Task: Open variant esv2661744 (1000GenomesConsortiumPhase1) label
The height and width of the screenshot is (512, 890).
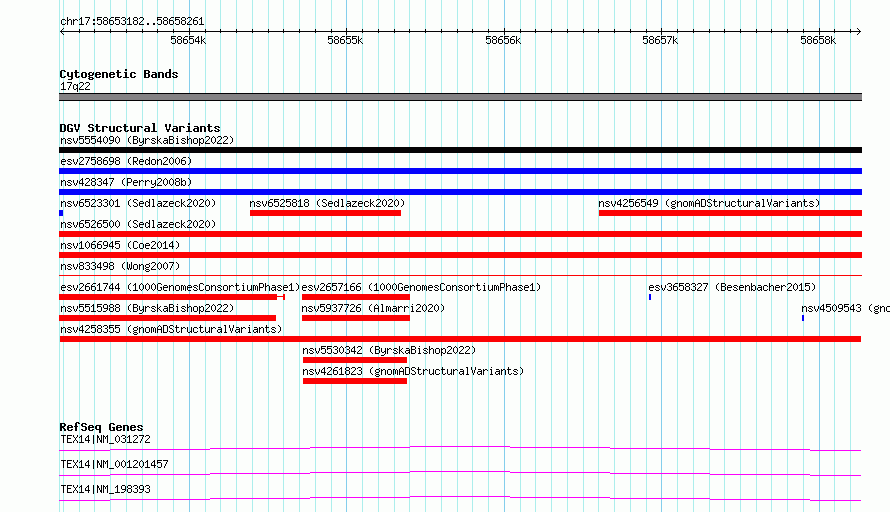Action: 180,287
